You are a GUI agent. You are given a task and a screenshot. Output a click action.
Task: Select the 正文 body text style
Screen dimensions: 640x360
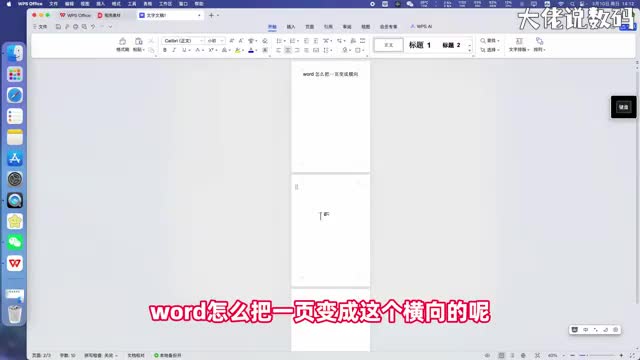pyautogui.click(x=388, y=45)
